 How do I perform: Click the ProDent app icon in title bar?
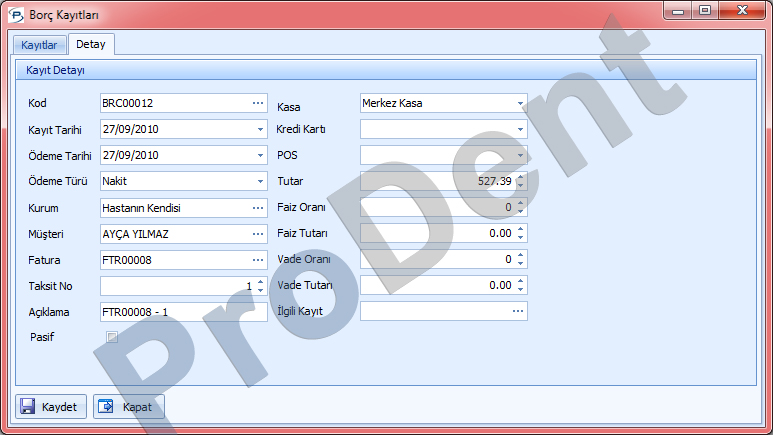click(16, 15)
